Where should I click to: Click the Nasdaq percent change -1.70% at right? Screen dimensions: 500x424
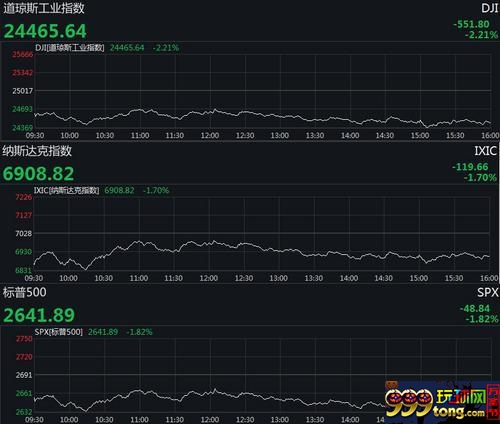(x=480, y=177)
